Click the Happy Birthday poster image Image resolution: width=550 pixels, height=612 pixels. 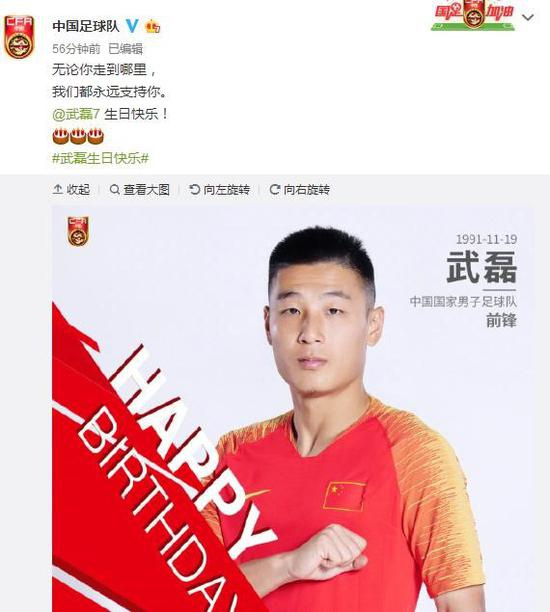tap(294, 409)
